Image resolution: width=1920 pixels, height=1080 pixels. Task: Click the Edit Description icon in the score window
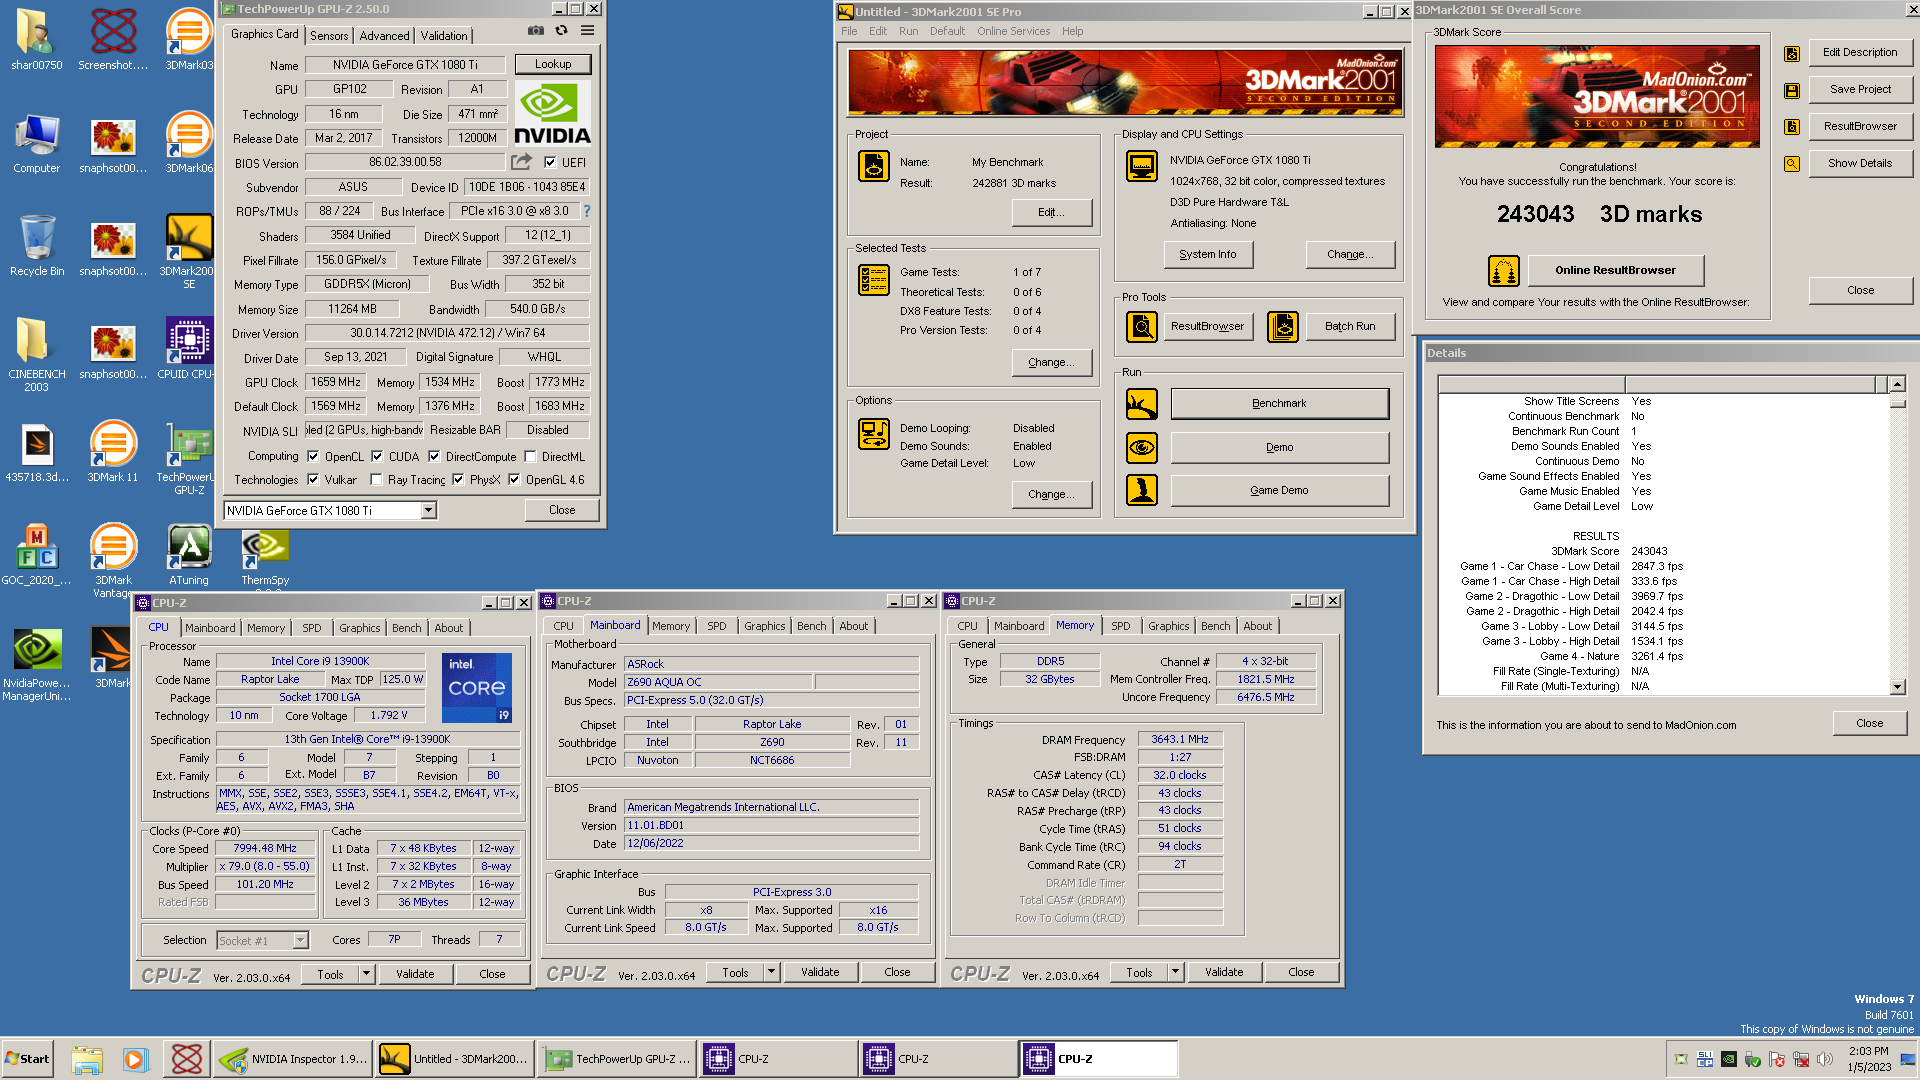coord(1792,53)
